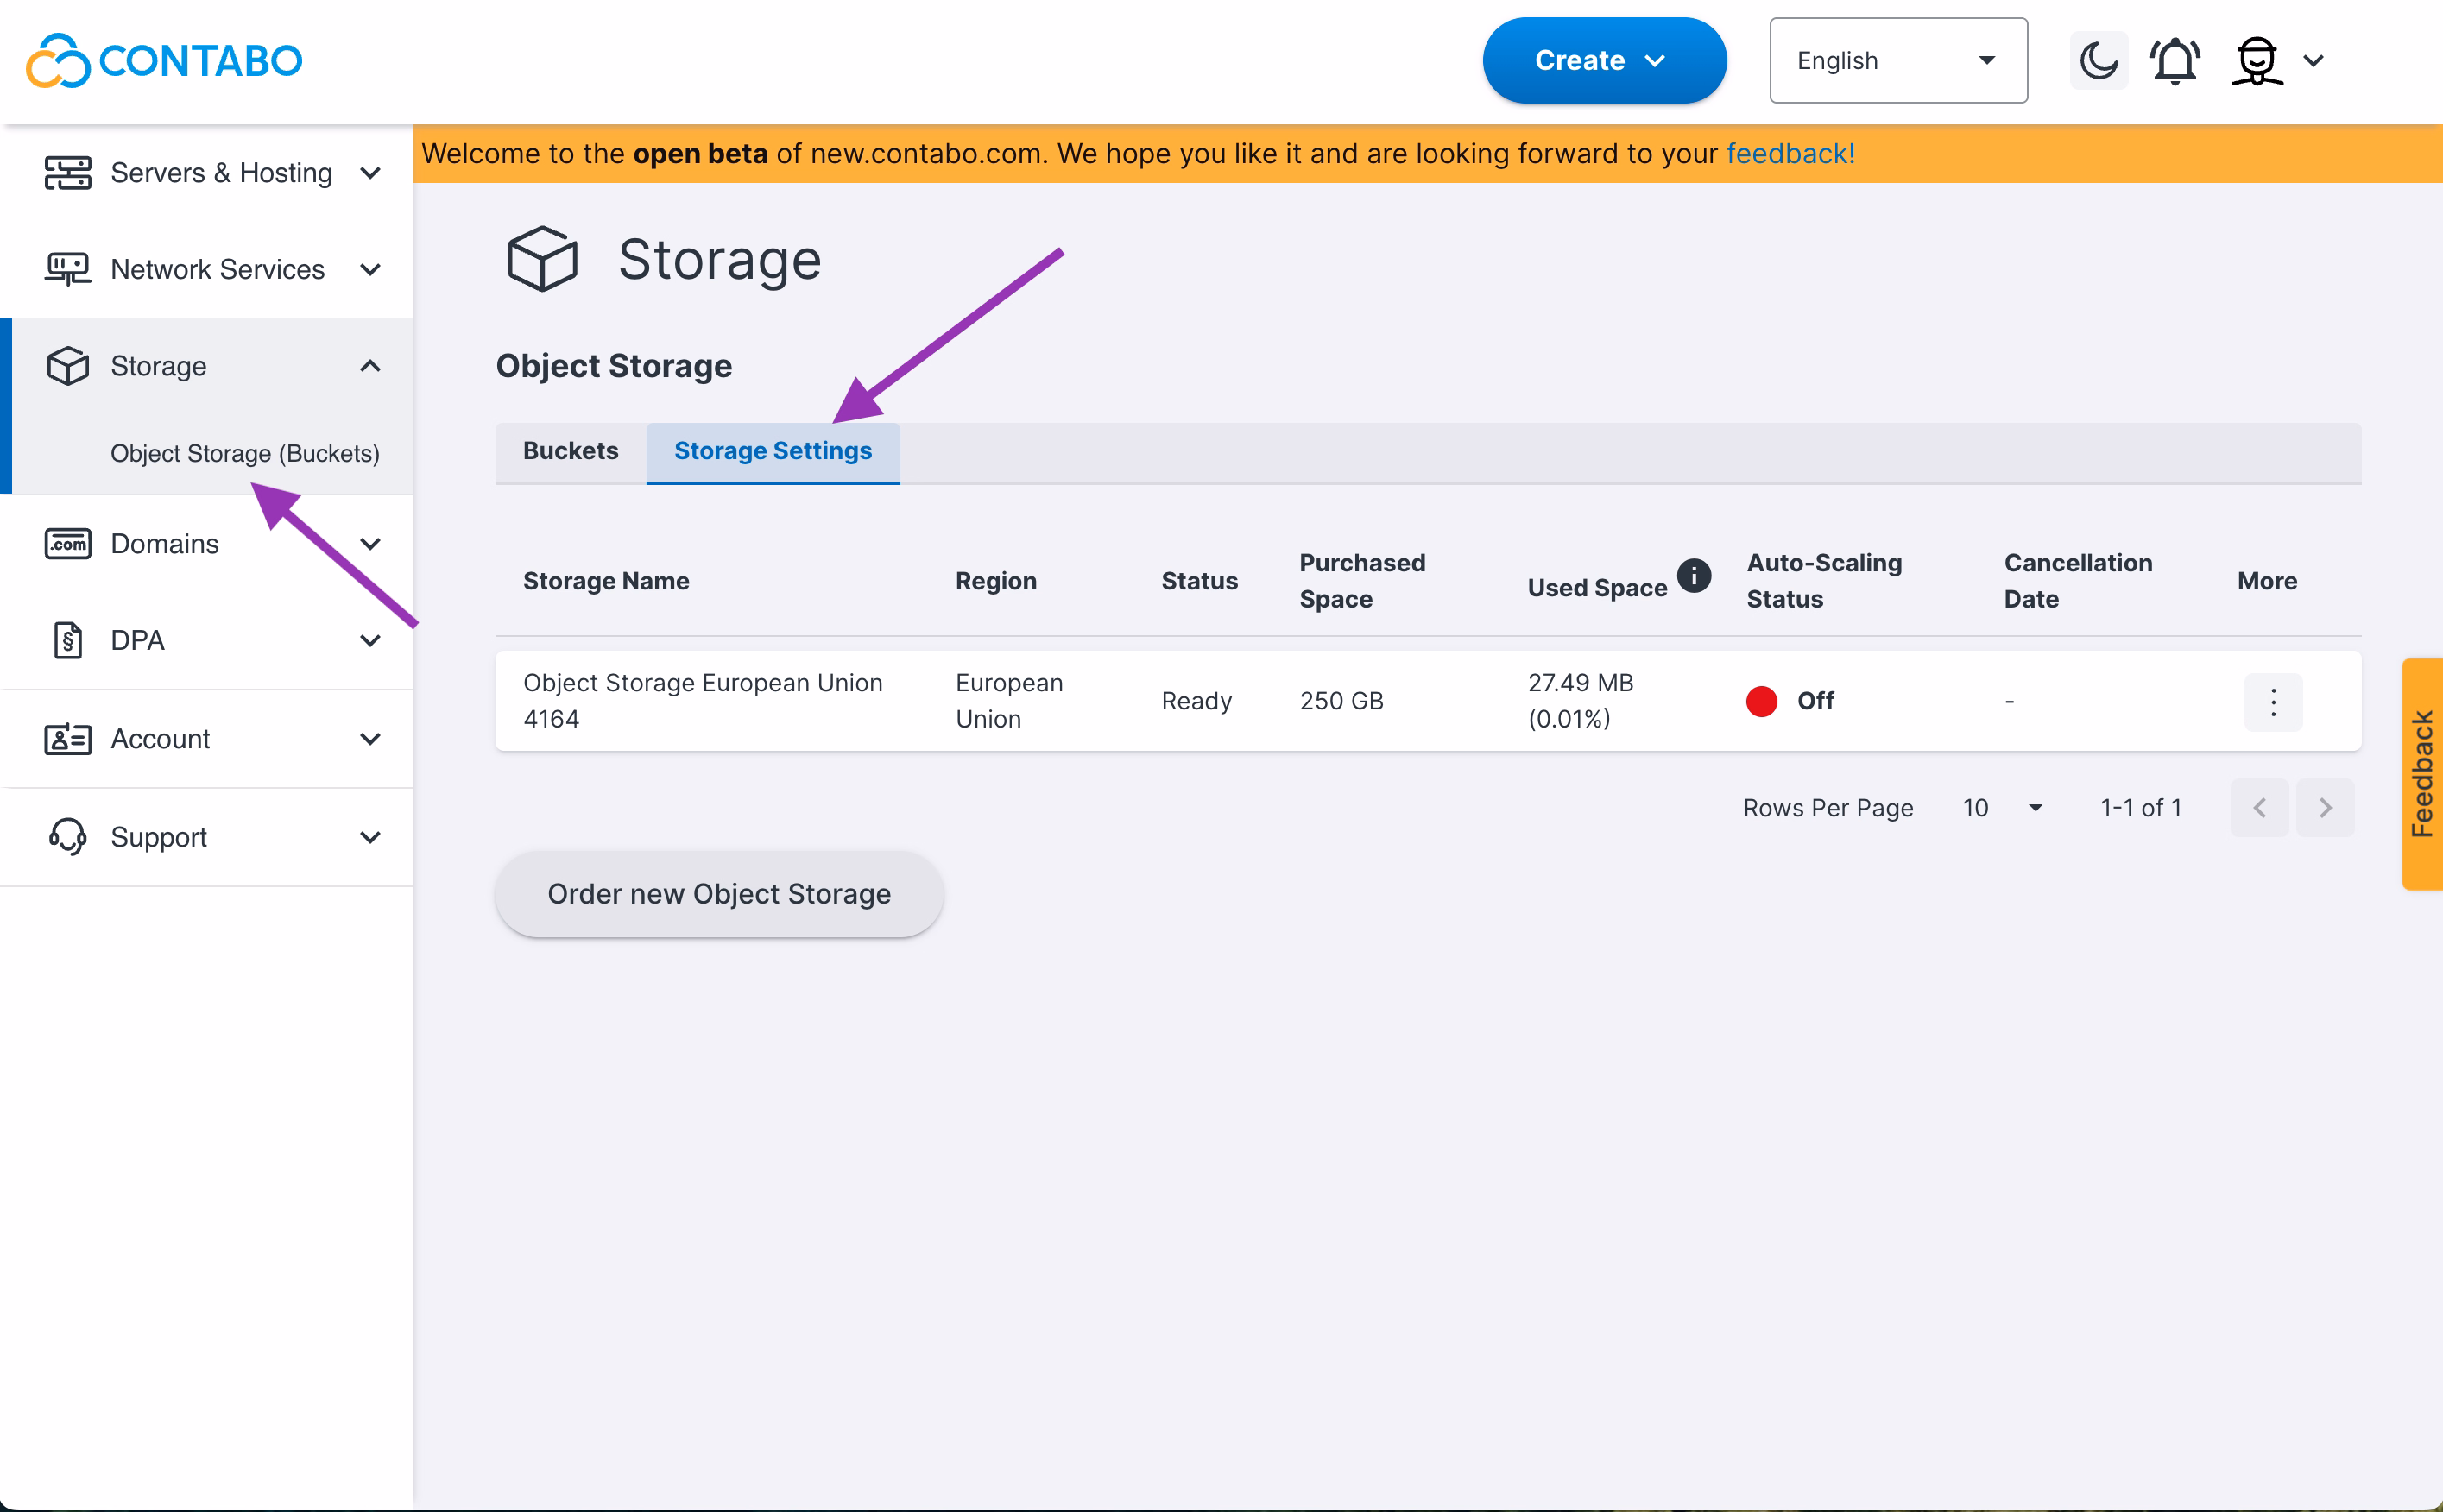Open the three-dot More menu for storage row
Screen dimensions: 2443x1512
pos(2272,702)
